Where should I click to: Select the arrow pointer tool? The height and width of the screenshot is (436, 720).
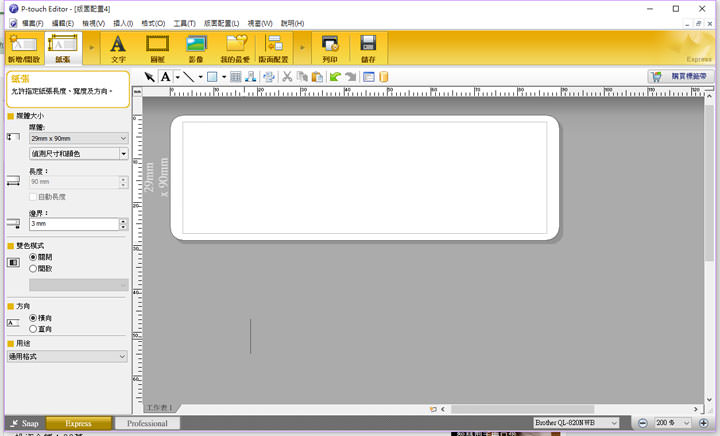click(x=150, y=77)
